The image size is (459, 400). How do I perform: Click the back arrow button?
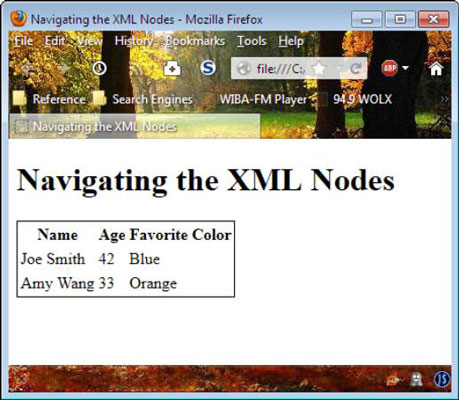pyautogui.click(x=26, y=69)
